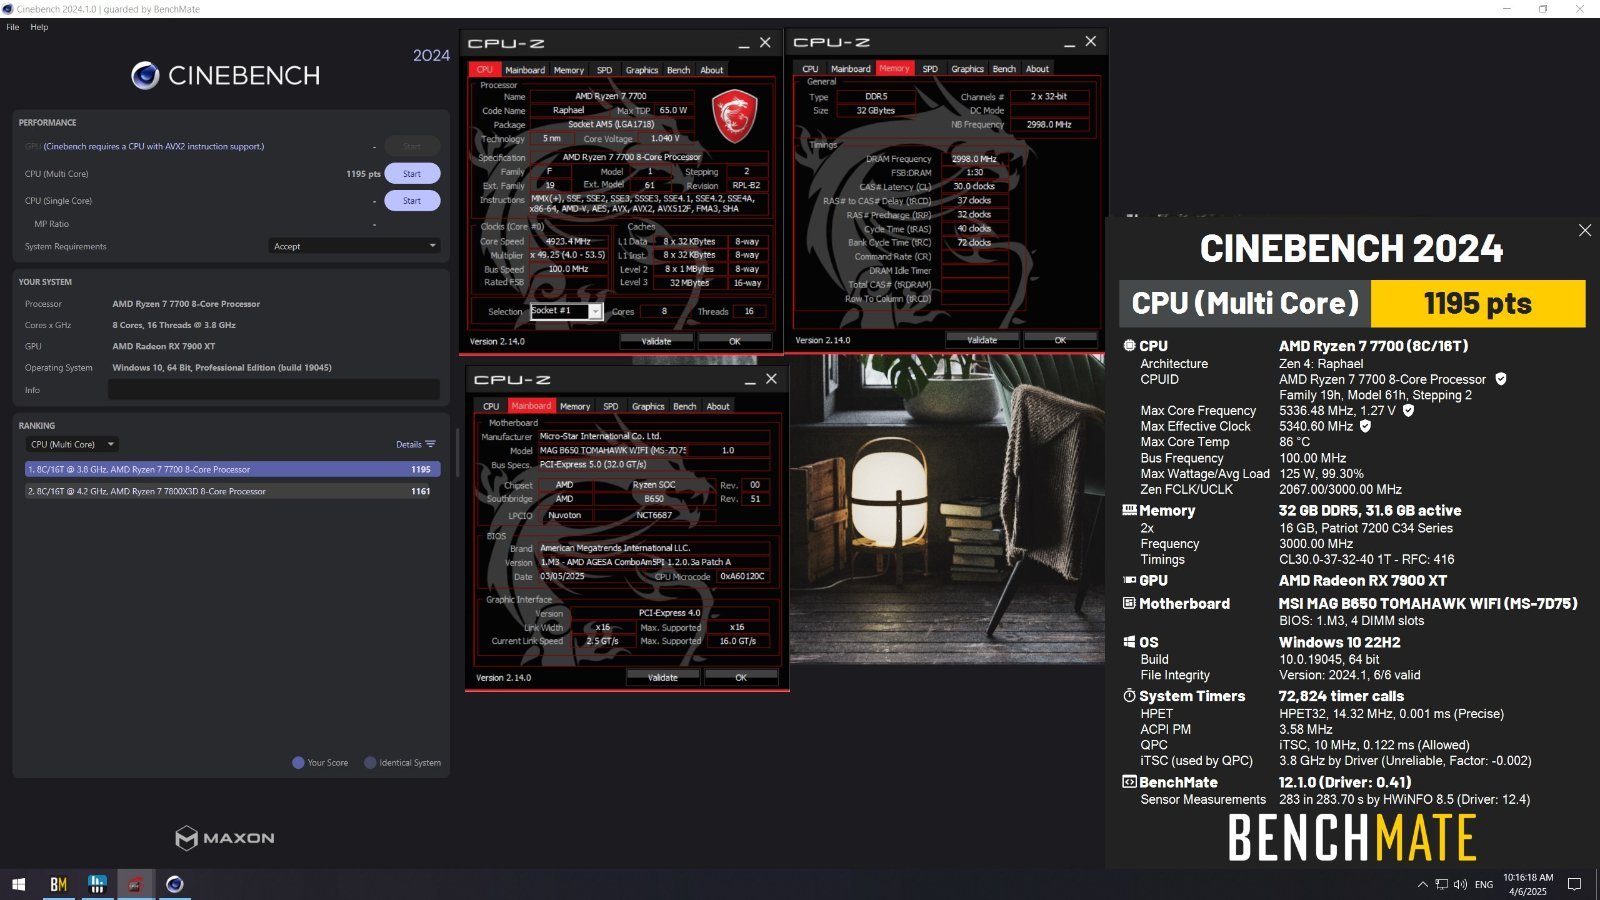The height and width of the screenshot is (900, 1600).
Task: Click Validate in the CPU-Z Mainboard window
Action: pos(662,677)
